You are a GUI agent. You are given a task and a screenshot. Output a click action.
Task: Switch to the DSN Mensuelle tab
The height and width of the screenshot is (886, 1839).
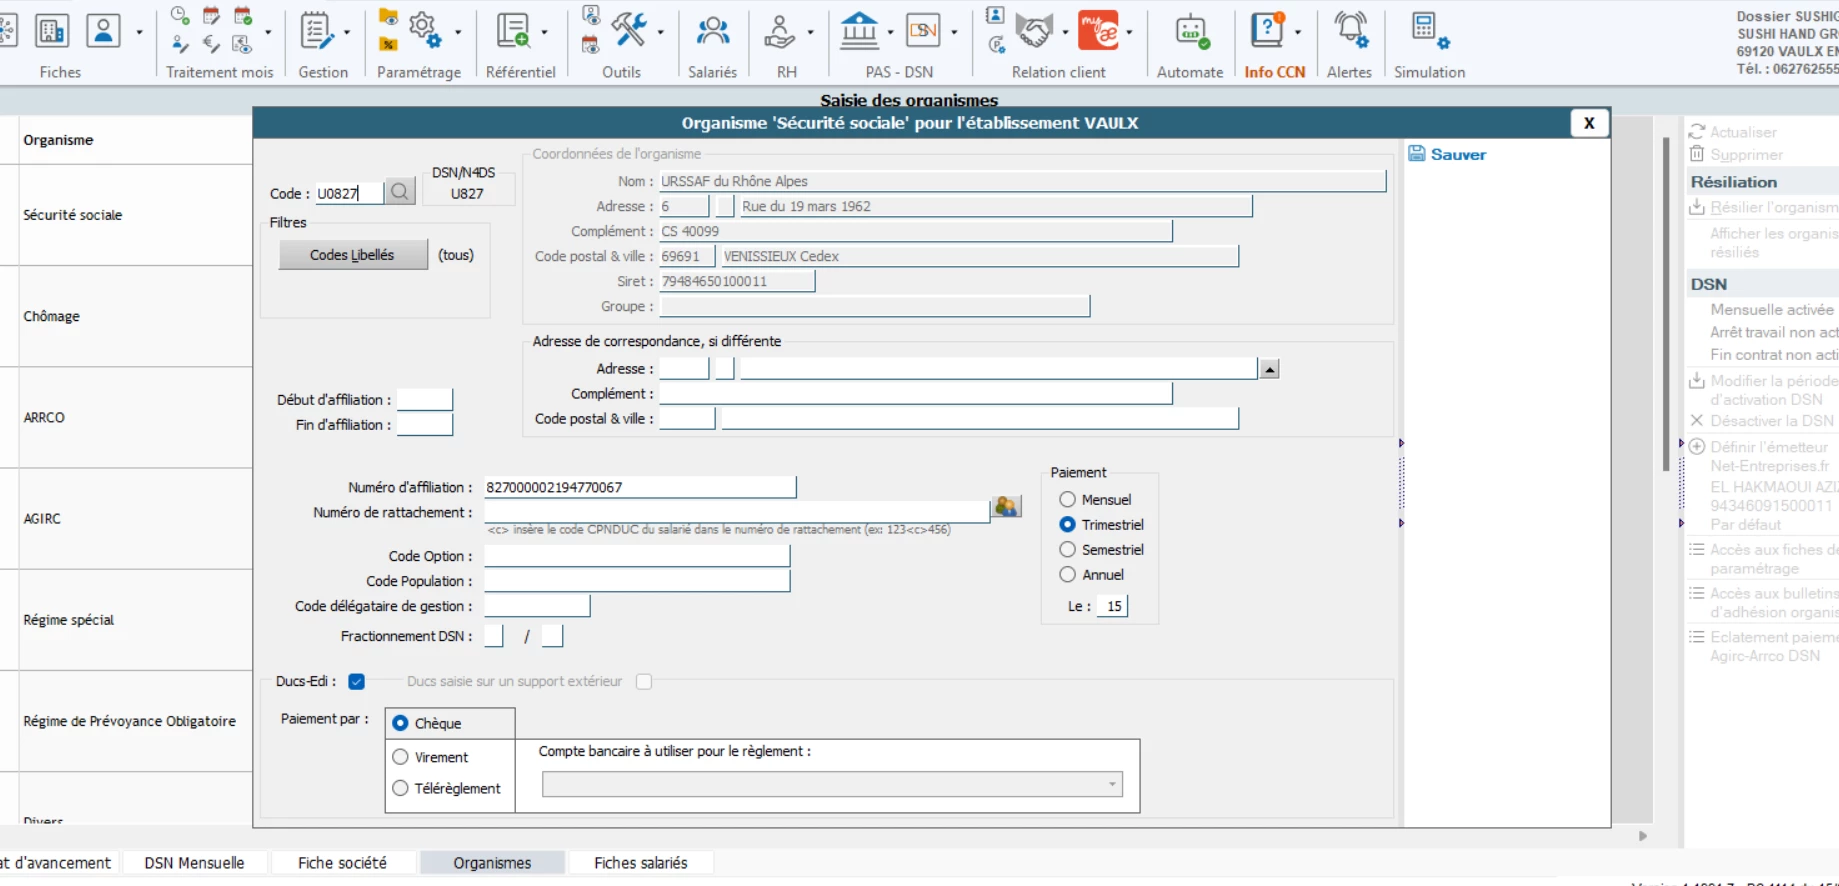[194, 862]
